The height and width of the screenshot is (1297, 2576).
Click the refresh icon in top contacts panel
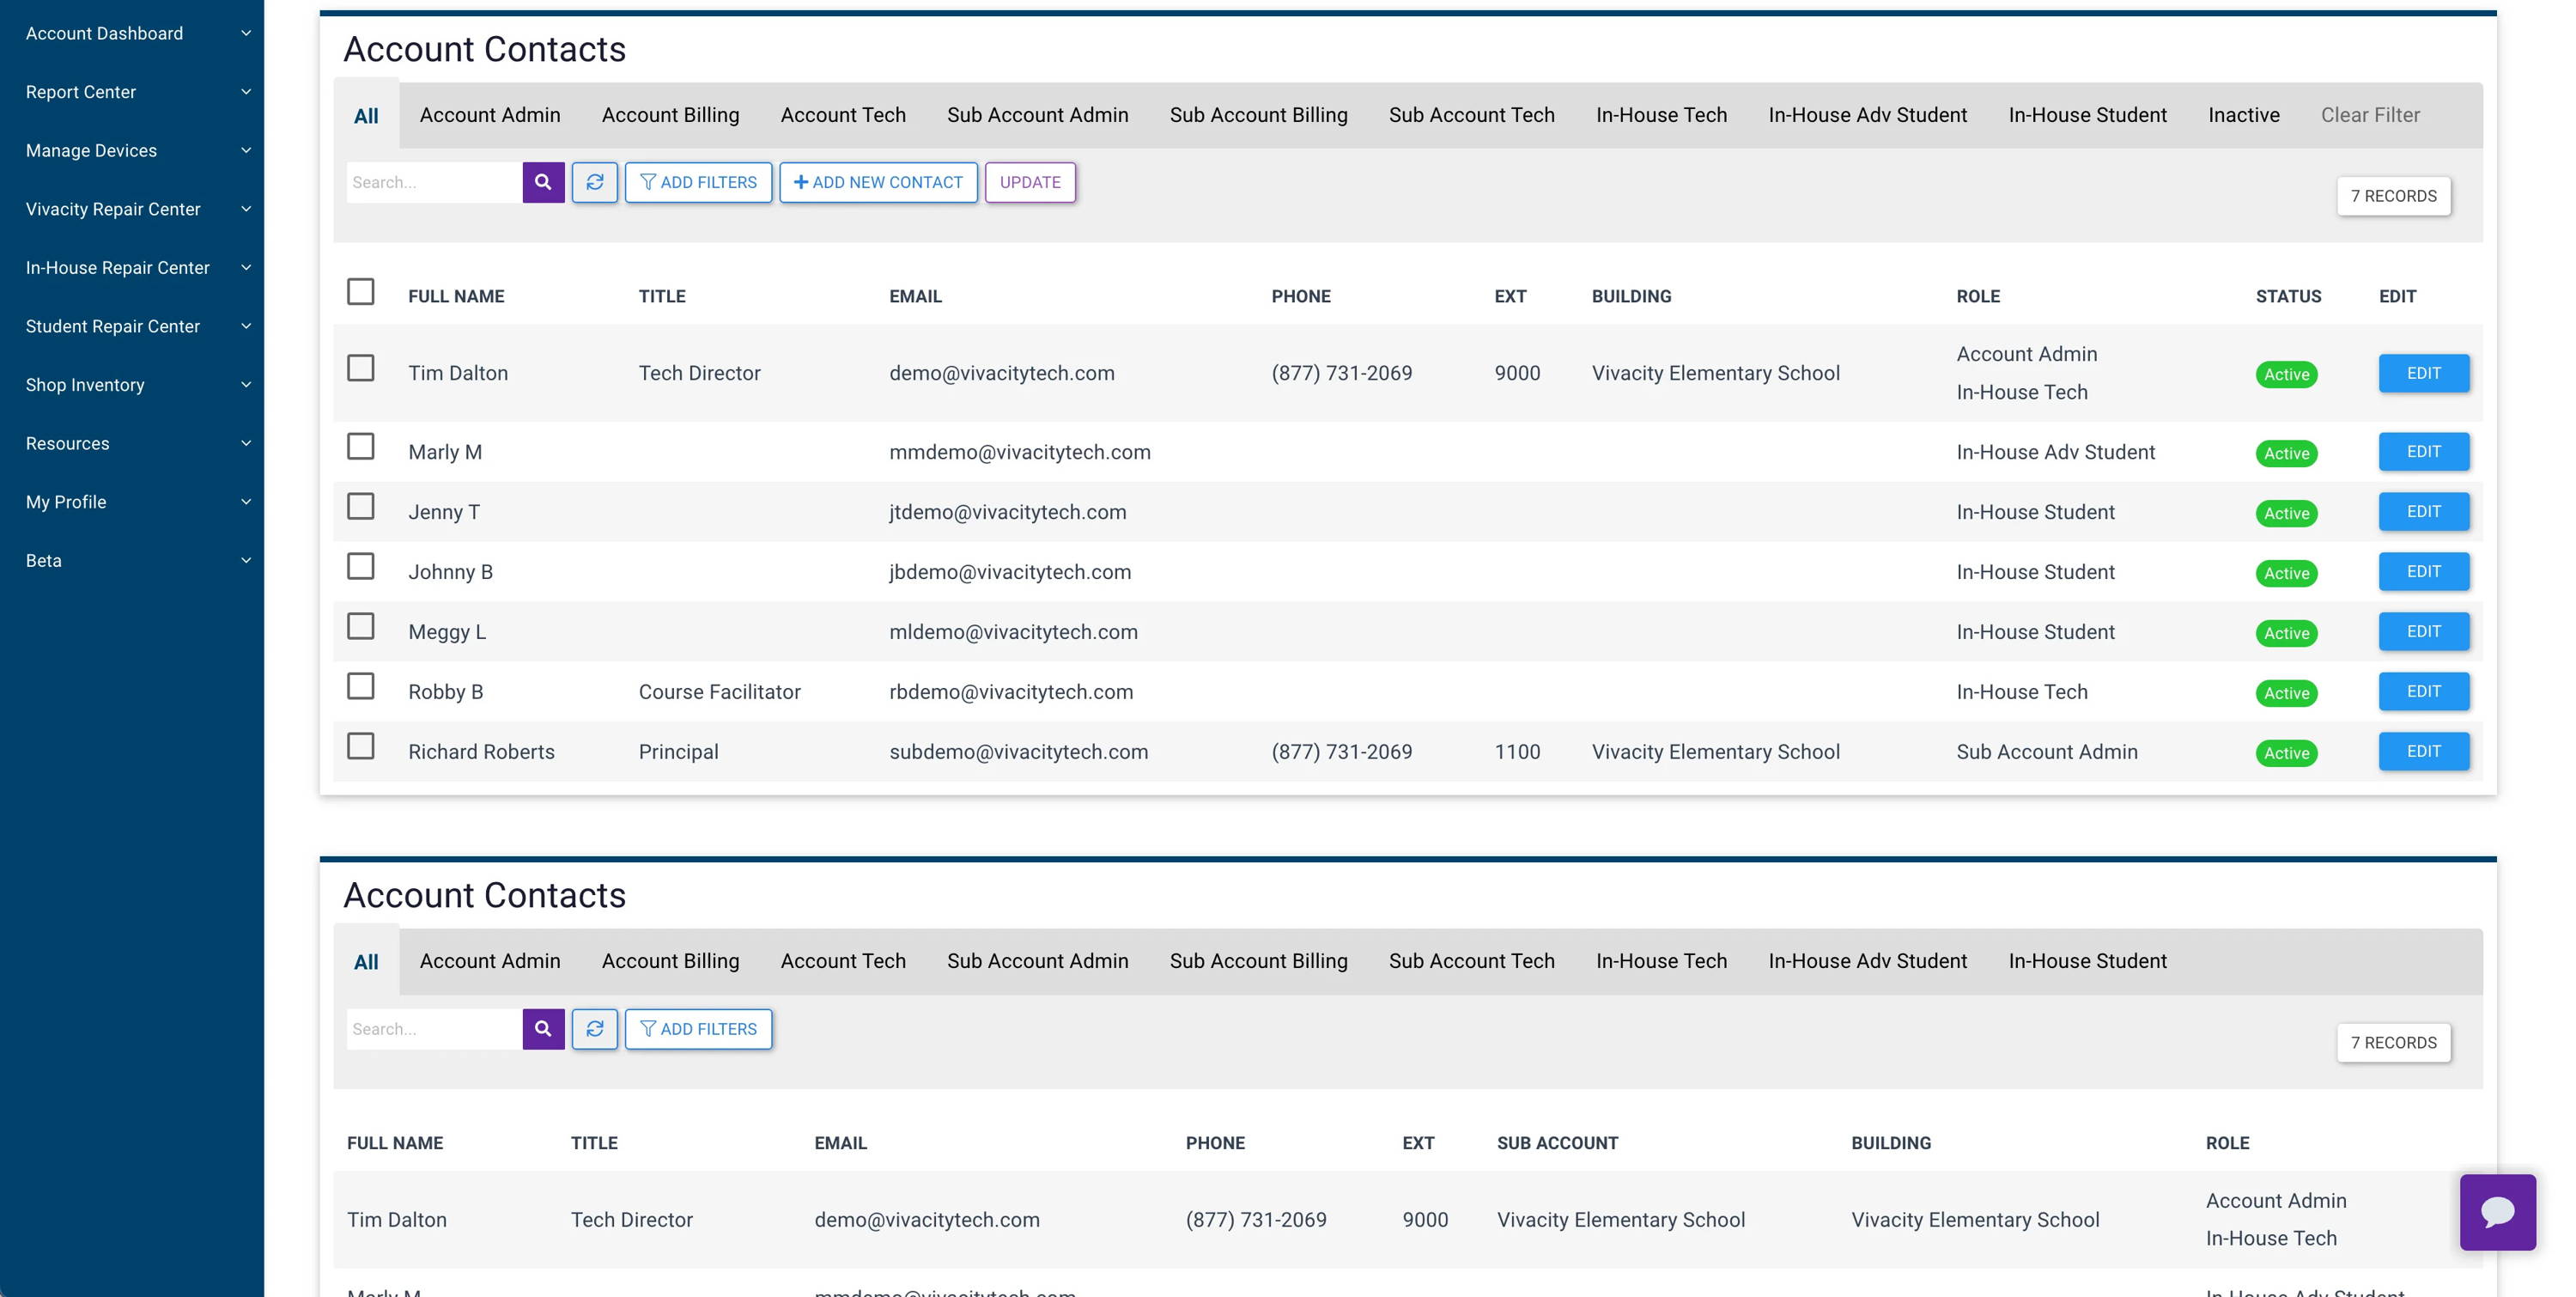pyautogui.click(x=595, y=182)
